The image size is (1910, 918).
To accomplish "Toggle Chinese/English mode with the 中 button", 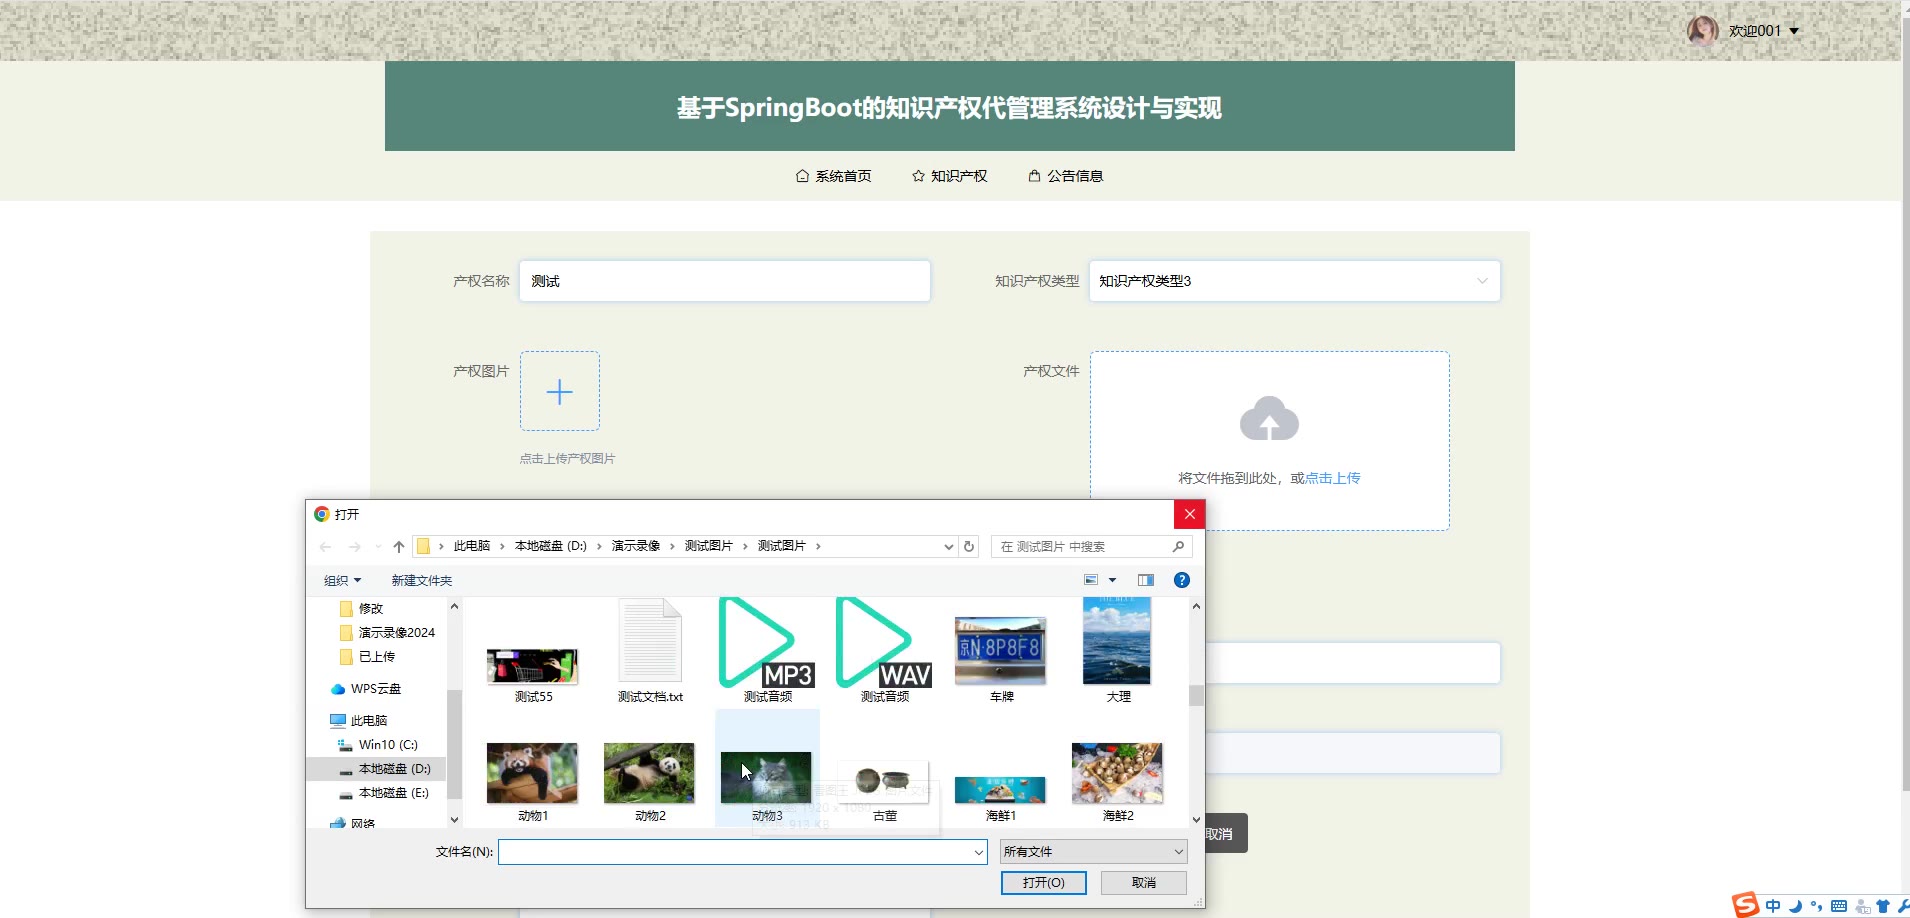I will click(x=1773, y=906).
